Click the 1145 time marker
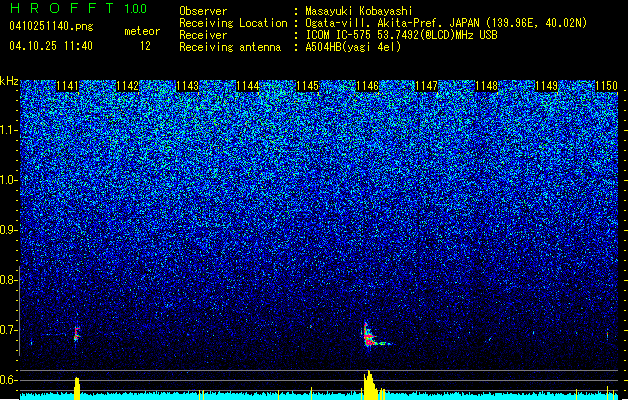 click(307, 86)
